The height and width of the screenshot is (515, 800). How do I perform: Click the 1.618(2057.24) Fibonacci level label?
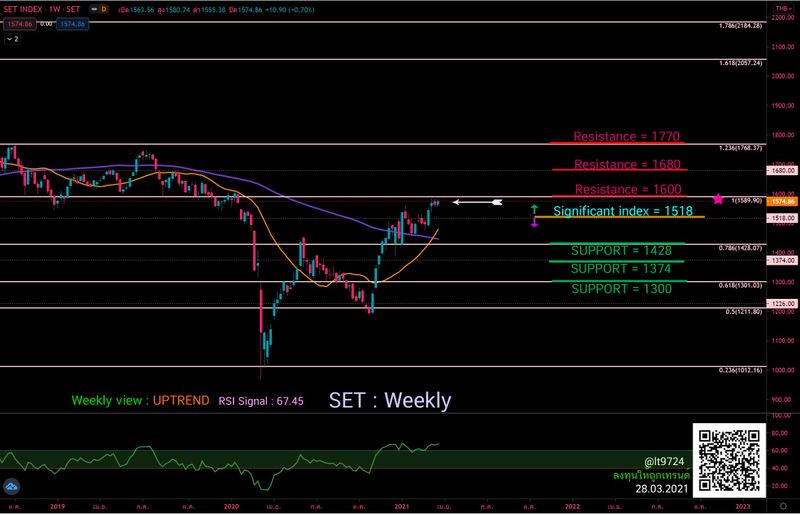pos(740,63)
